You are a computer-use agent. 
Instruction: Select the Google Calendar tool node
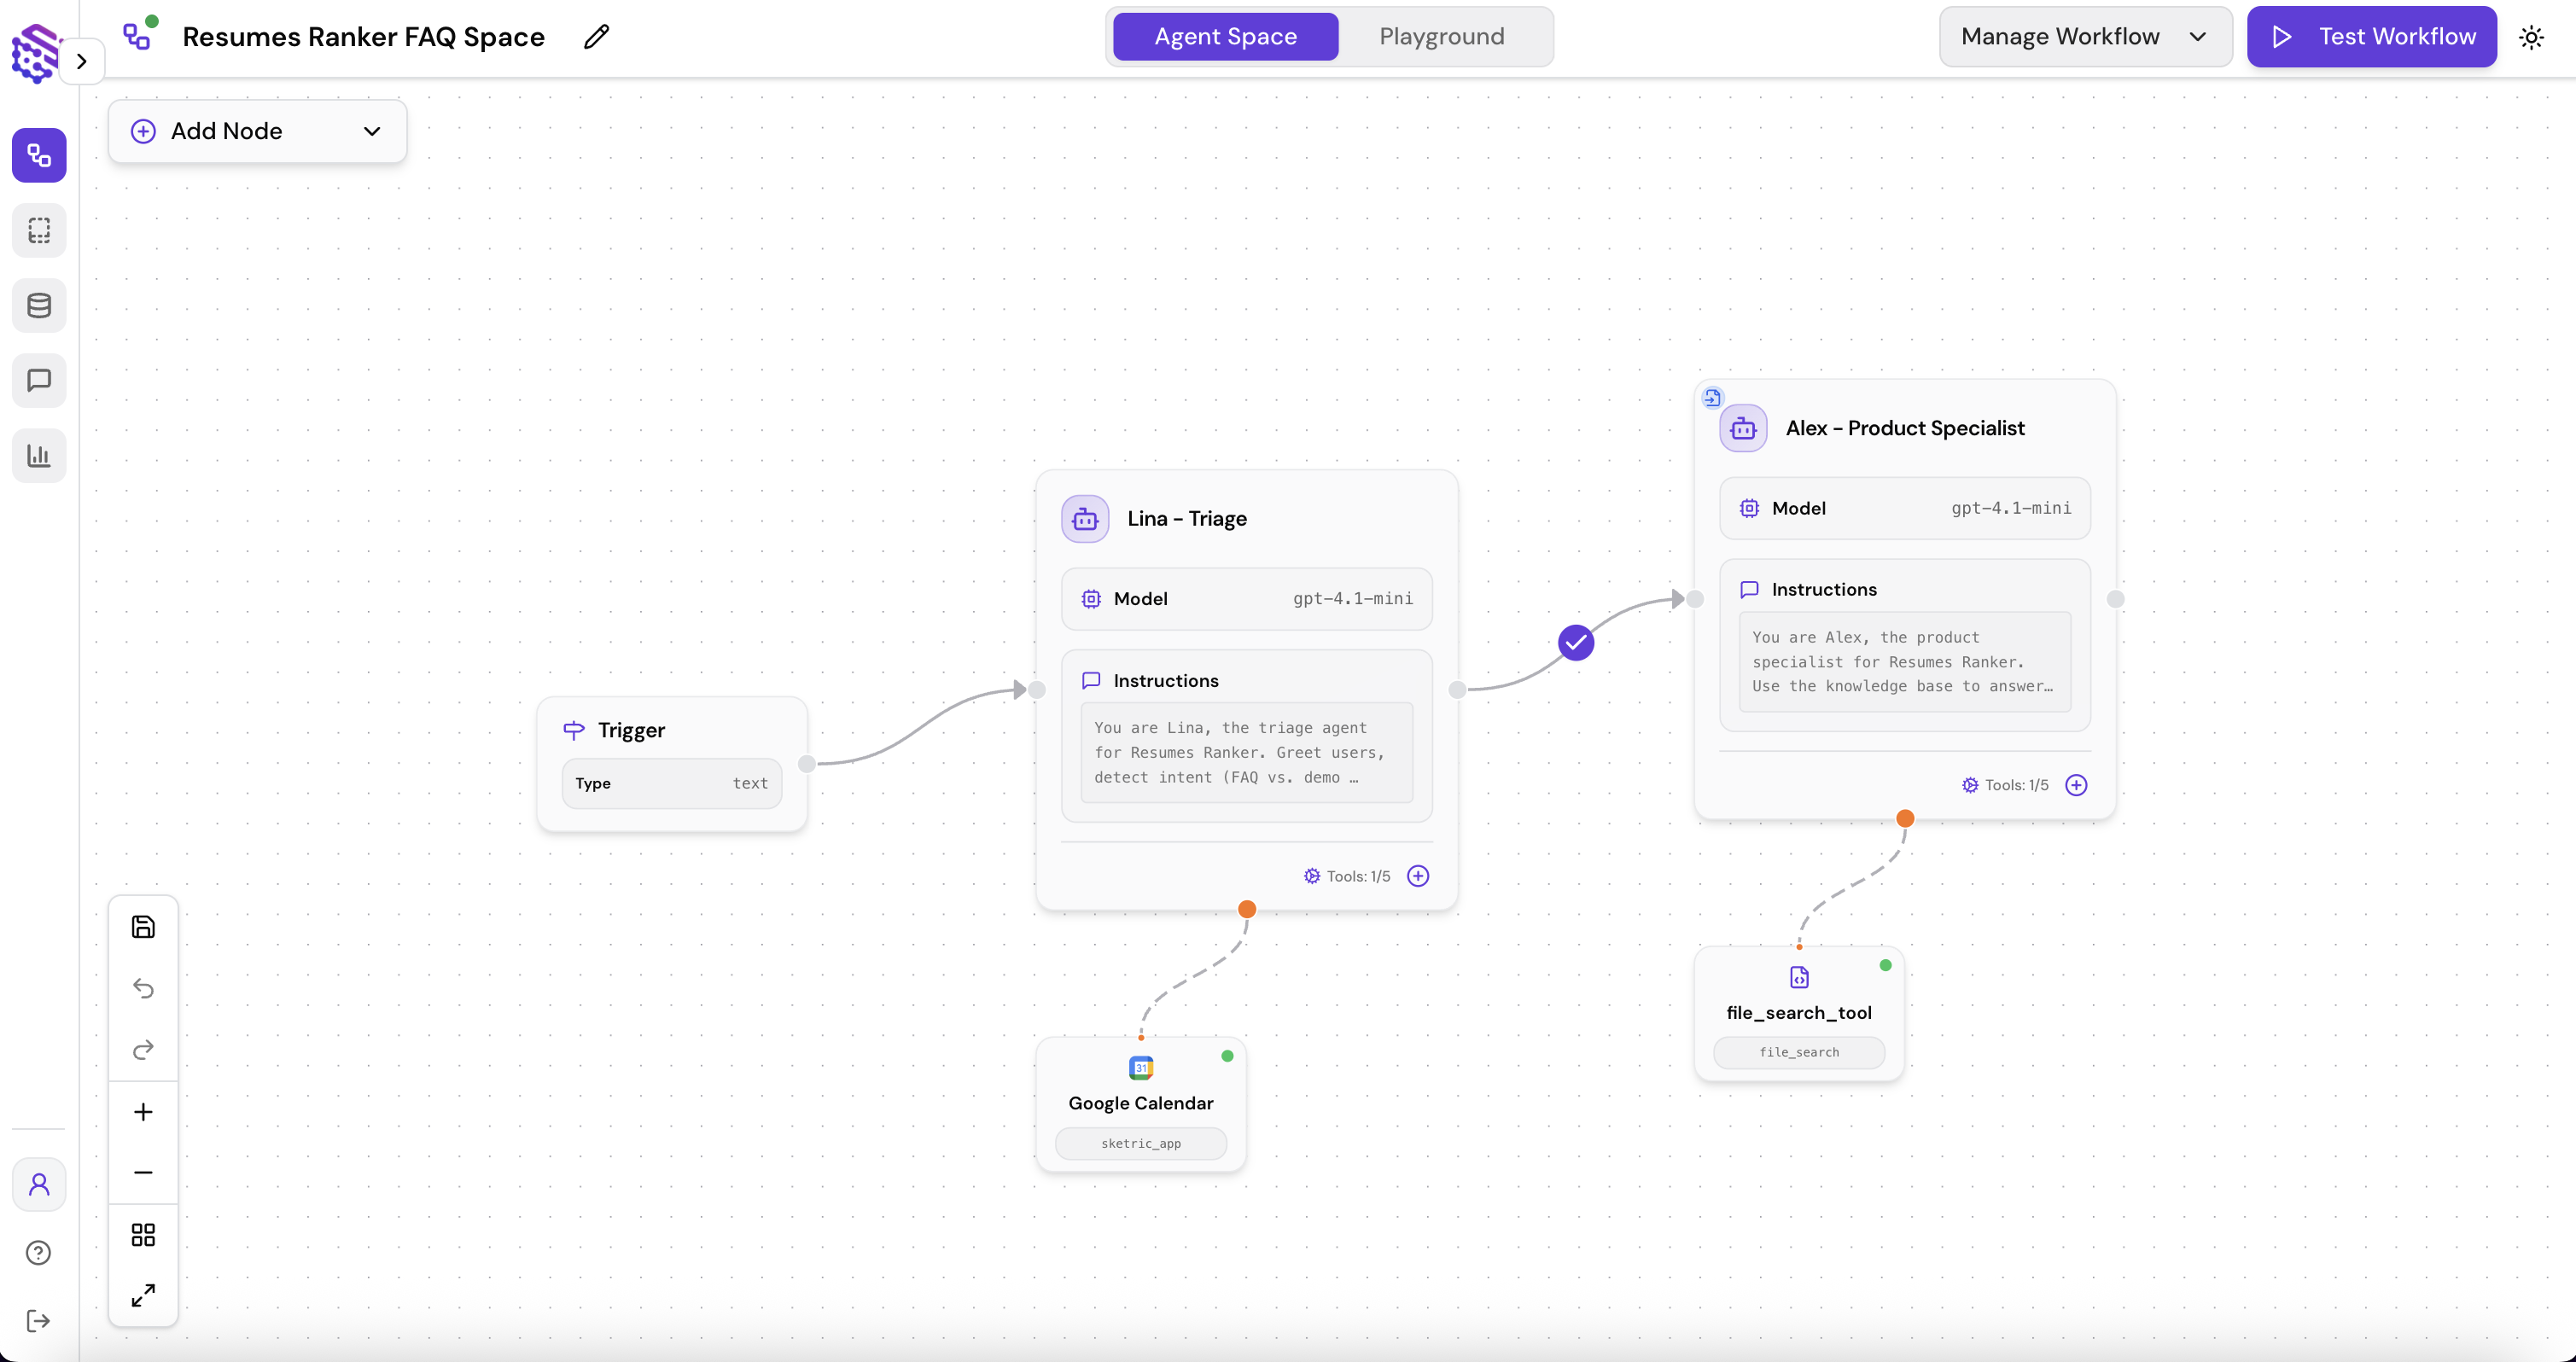click(x=1140, y=1103)
